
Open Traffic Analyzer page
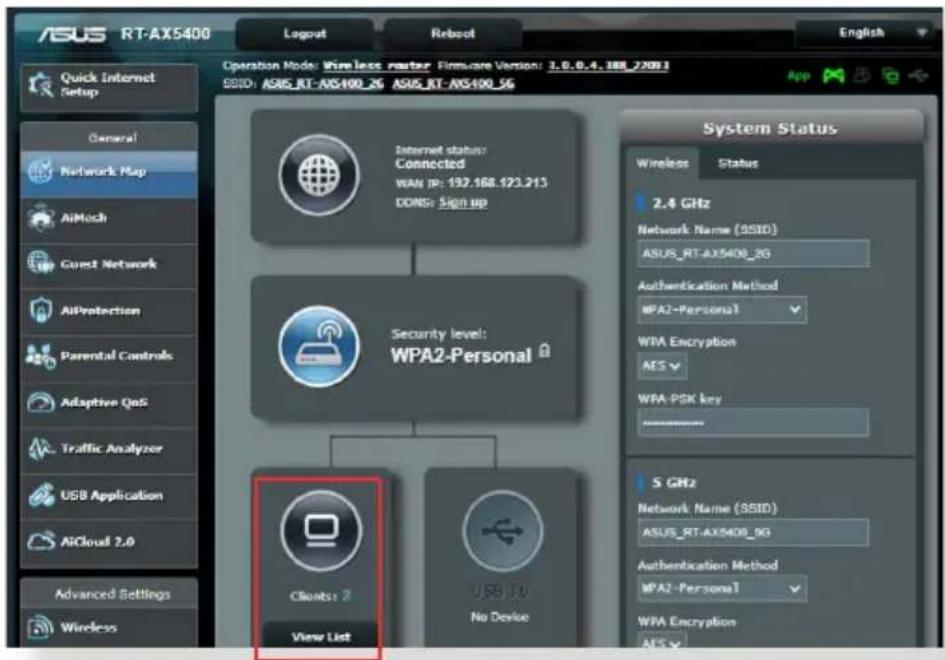(108, 449)
